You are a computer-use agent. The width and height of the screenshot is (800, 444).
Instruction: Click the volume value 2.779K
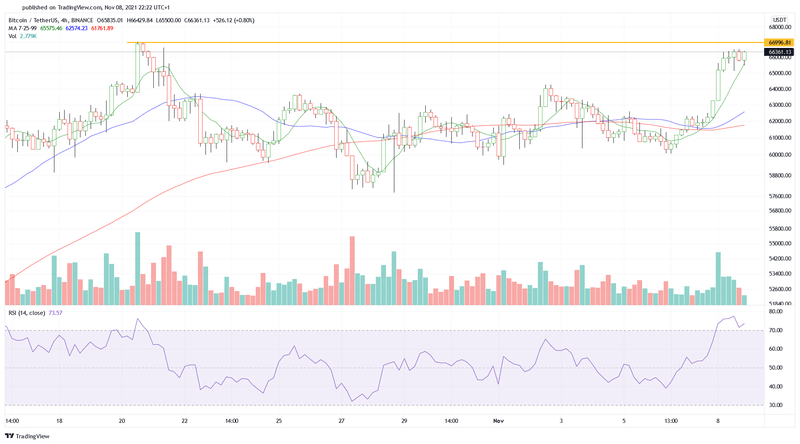(28, 36)
